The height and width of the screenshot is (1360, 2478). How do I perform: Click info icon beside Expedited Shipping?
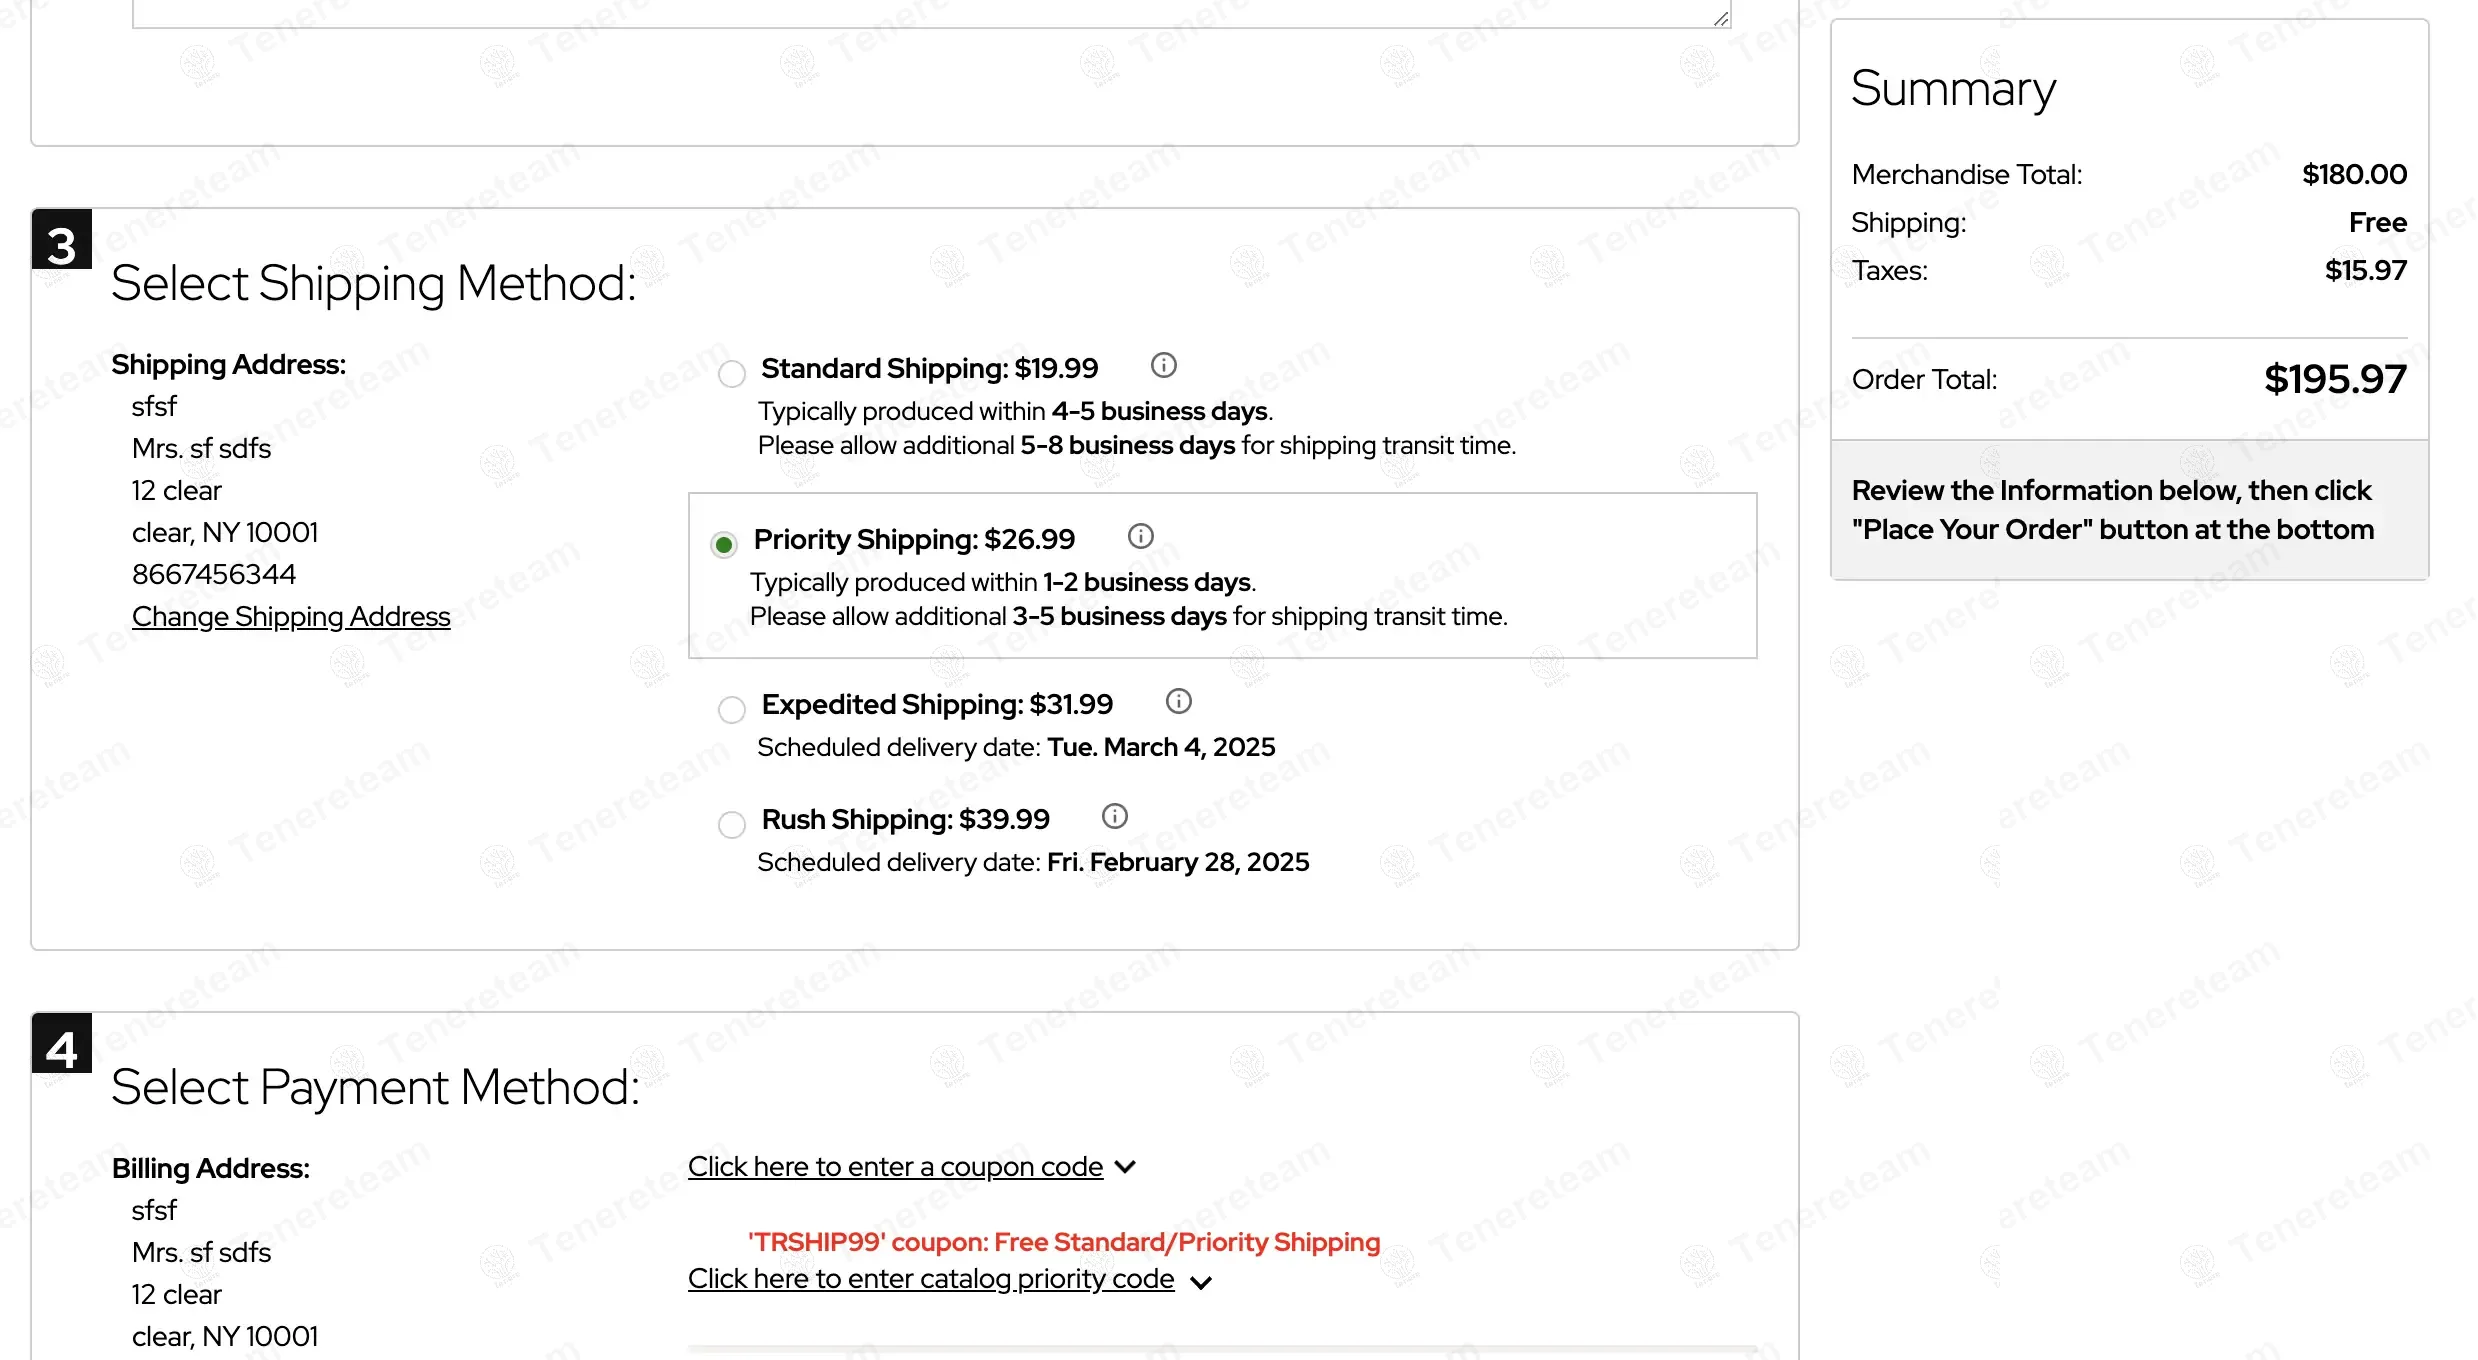[1178, 702]
